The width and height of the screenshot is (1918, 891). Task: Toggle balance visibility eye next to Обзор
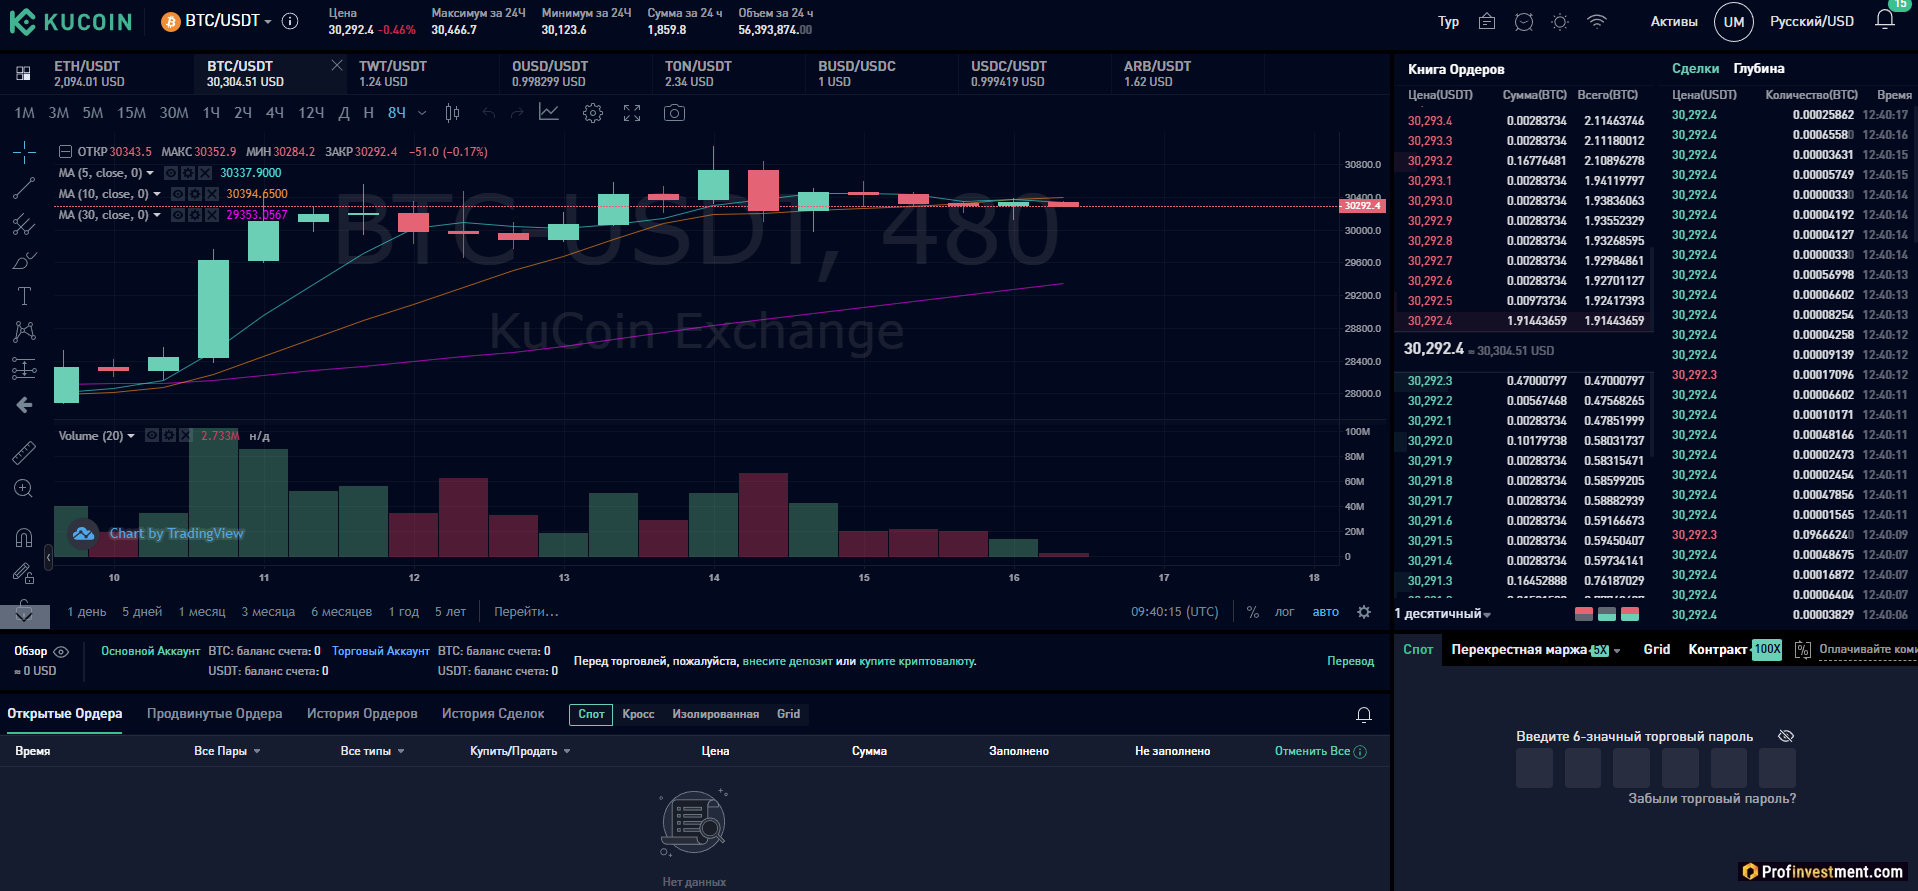tap(61, 651)
